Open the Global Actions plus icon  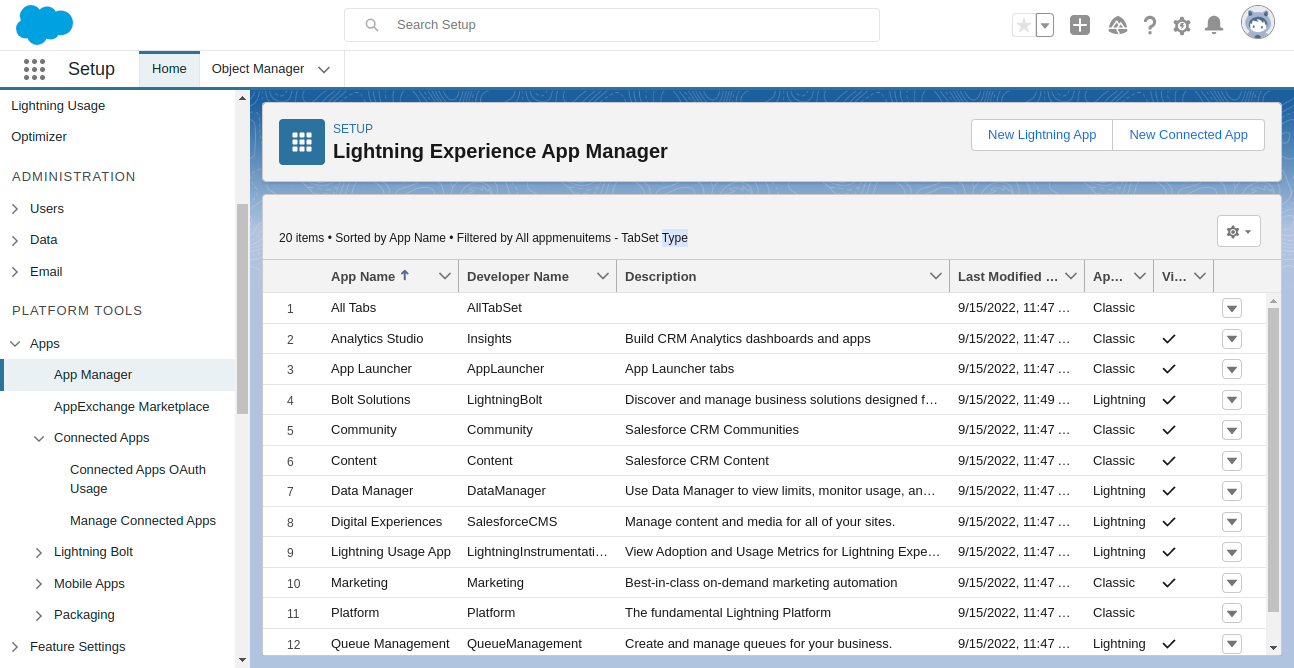coord(1080,25)
